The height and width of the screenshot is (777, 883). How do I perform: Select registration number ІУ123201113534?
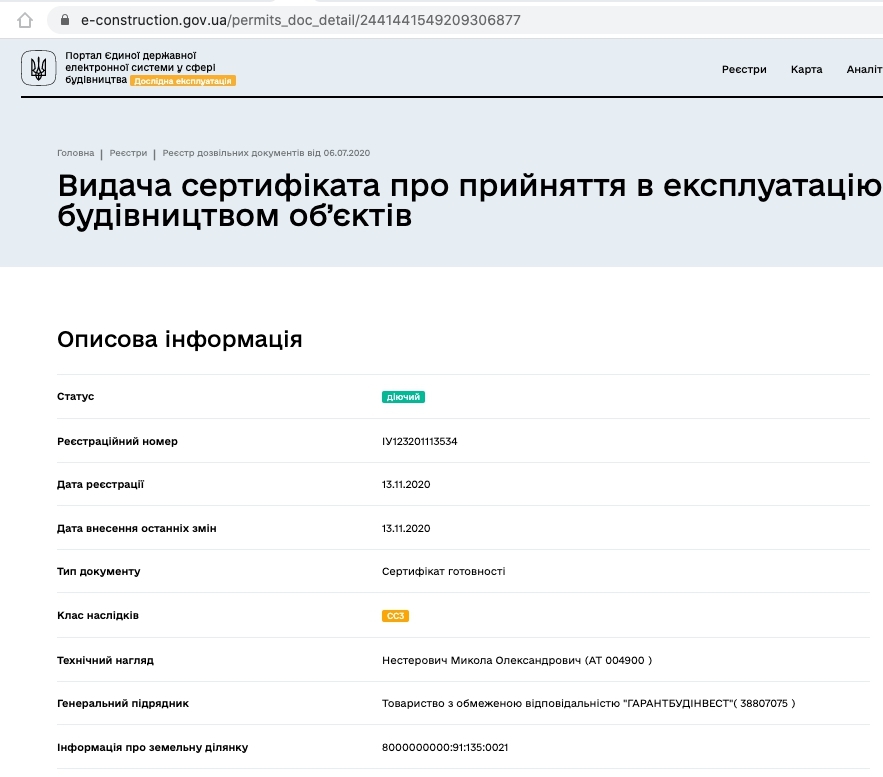420,441
